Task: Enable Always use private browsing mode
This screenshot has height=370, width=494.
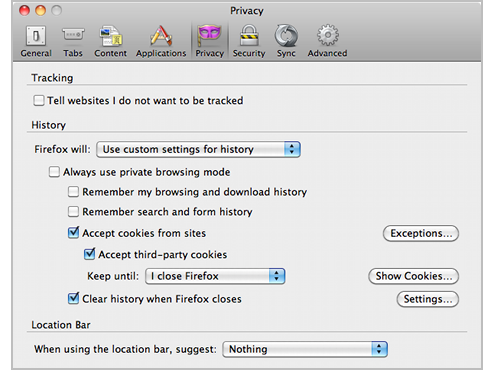Action: (54, 172)
